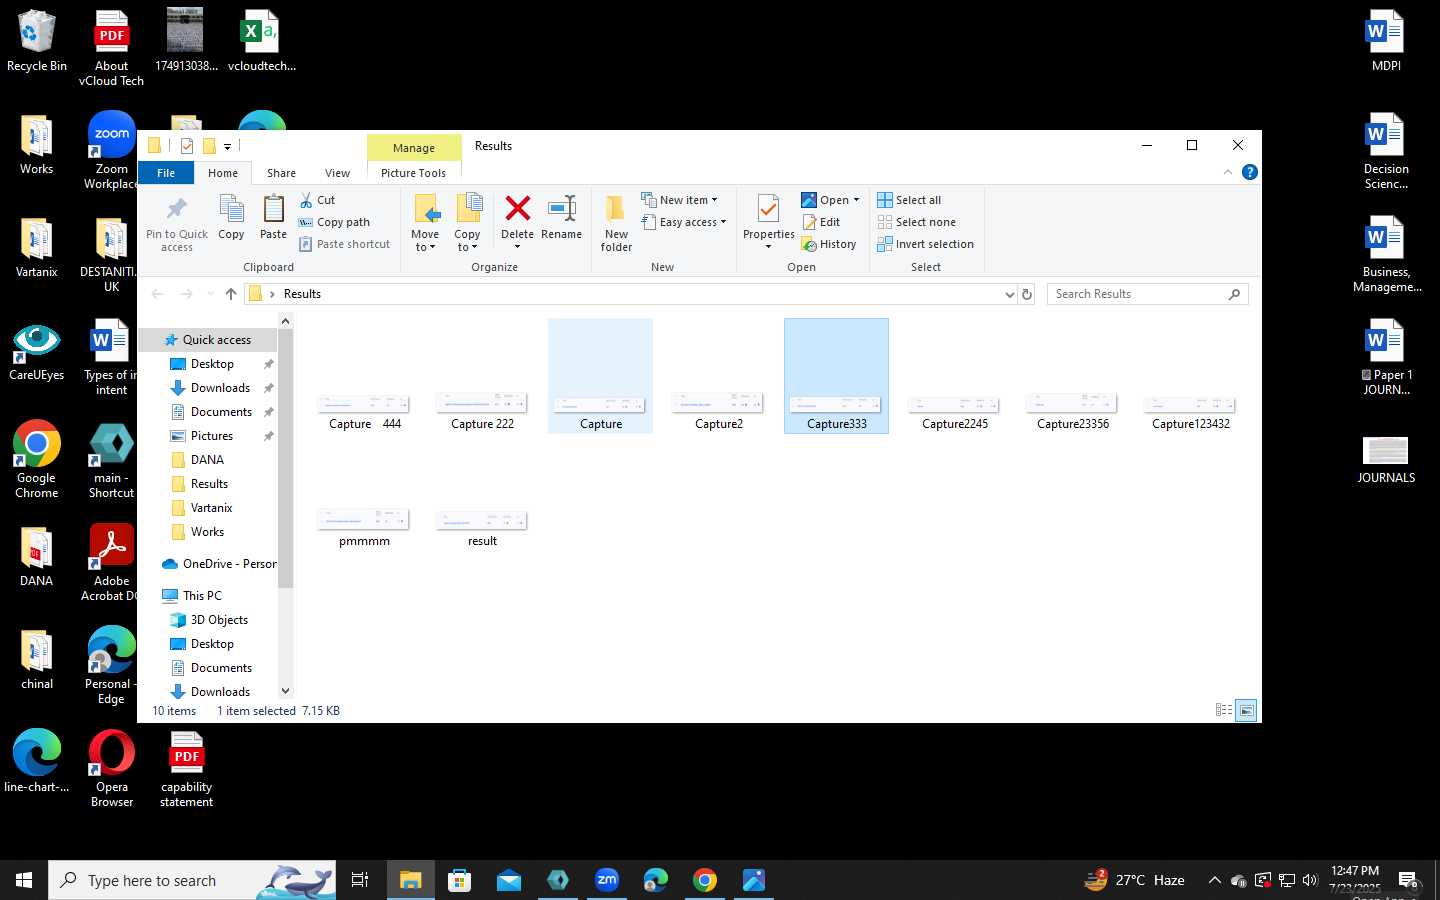This screenshot has height=900, width=1440.
Task: Open DANA folder in navigation pane
Action: coord(207,460)
